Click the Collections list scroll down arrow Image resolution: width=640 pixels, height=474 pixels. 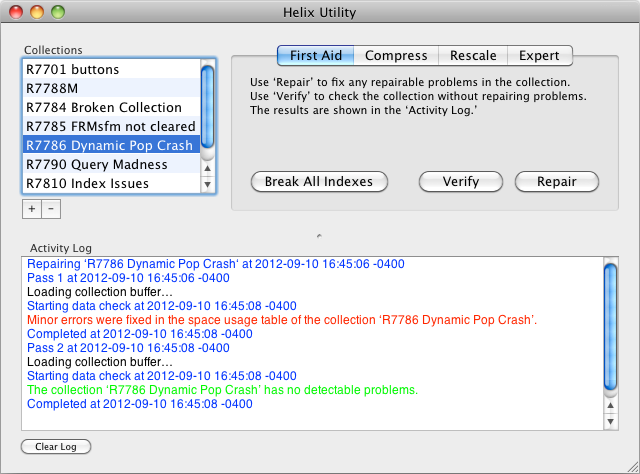point(207,185)
